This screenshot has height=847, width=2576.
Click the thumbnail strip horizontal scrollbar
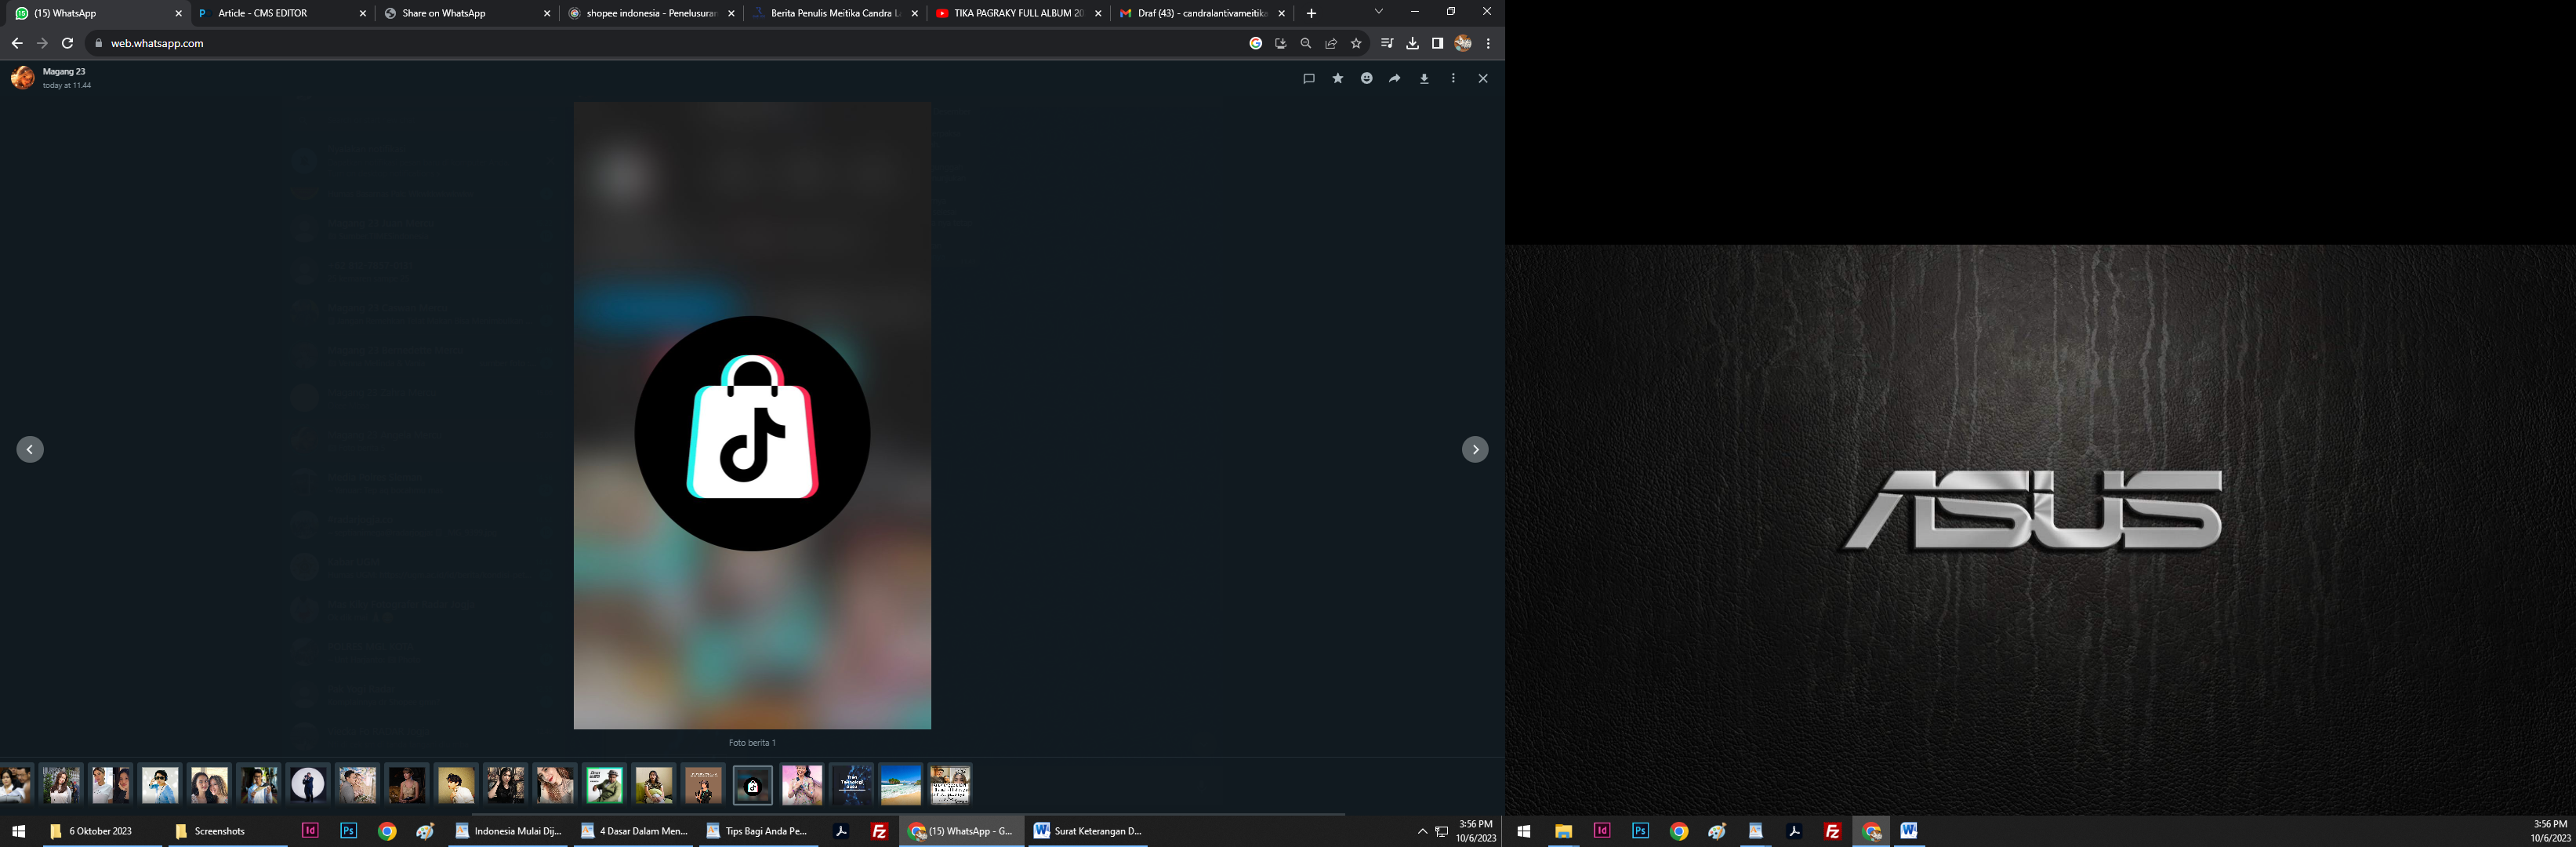tap(908, 814)
